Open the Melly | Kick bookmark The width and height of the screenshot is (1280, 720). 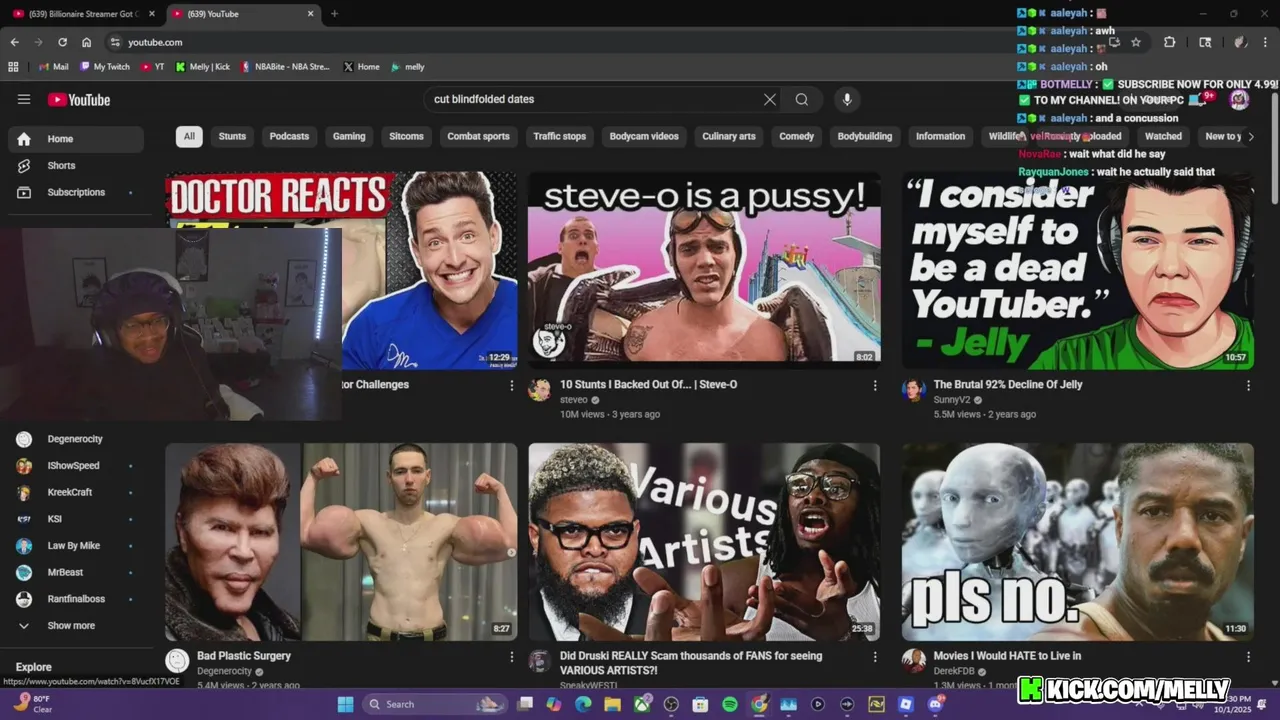[x=202, y=67]
